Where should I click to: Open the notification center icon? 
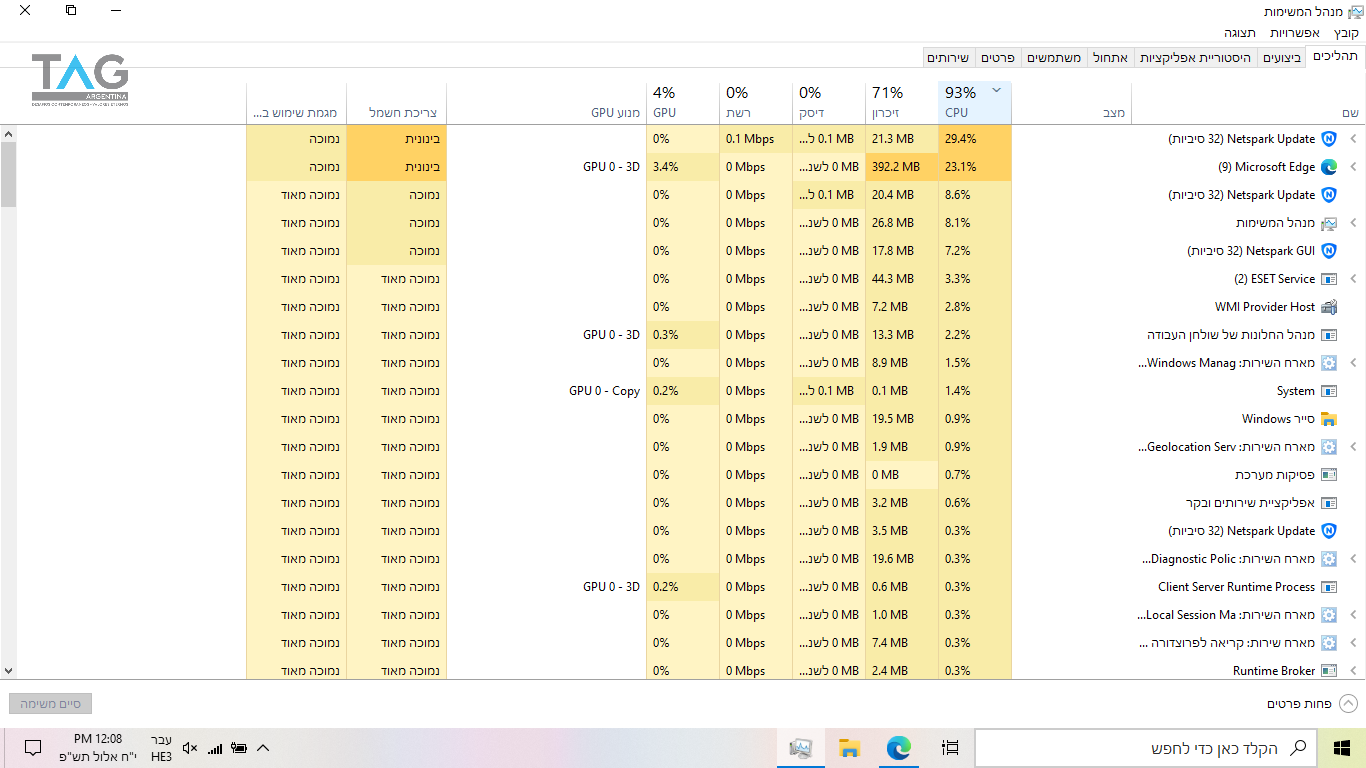(32, 747)
